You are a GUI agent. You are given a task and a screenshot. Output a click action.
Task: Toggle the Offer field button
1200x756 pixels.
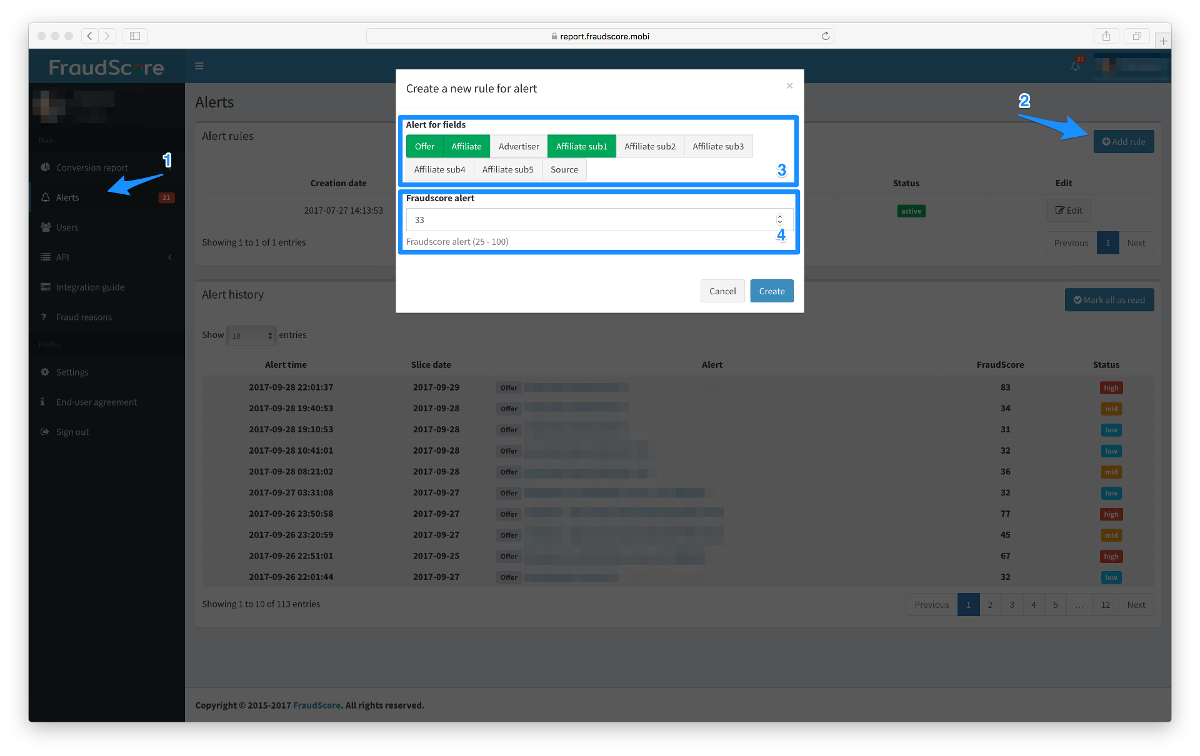(x=424, y=146)
